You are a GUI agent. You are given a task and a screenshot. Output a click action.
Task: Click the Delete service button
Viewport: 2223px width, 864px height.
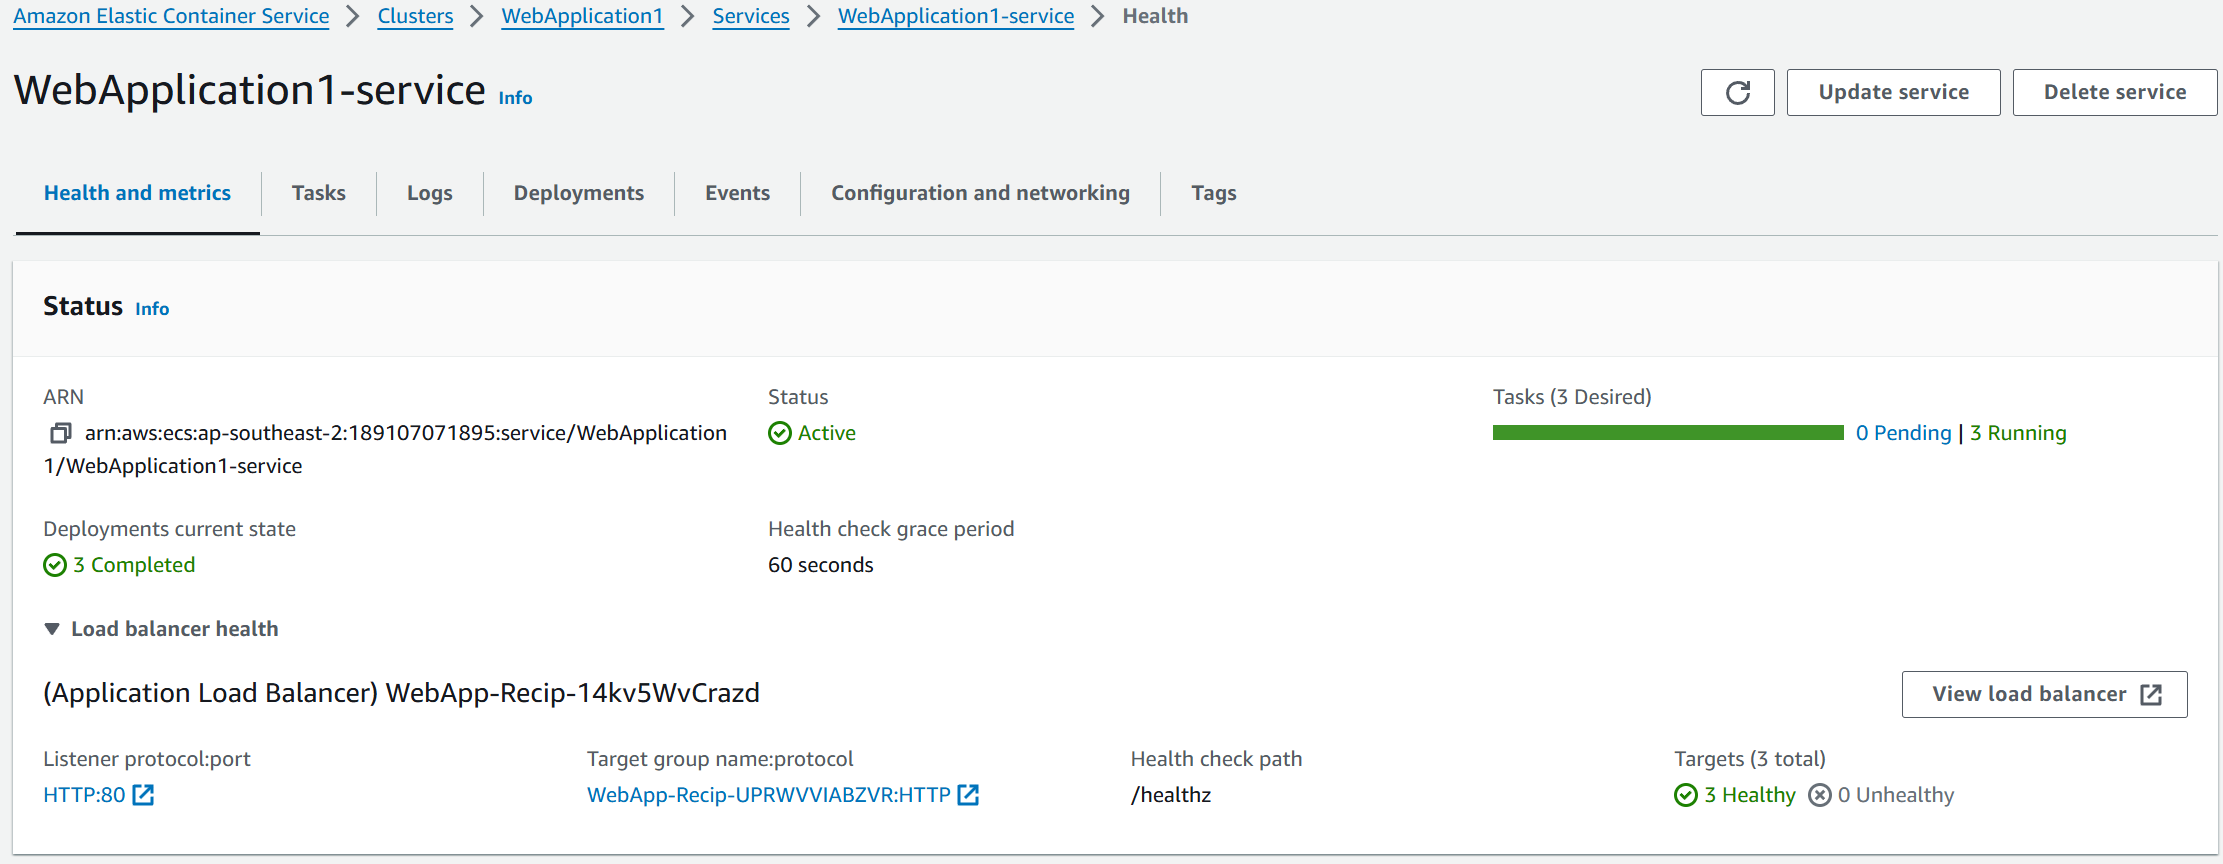tap(2114, 93)
